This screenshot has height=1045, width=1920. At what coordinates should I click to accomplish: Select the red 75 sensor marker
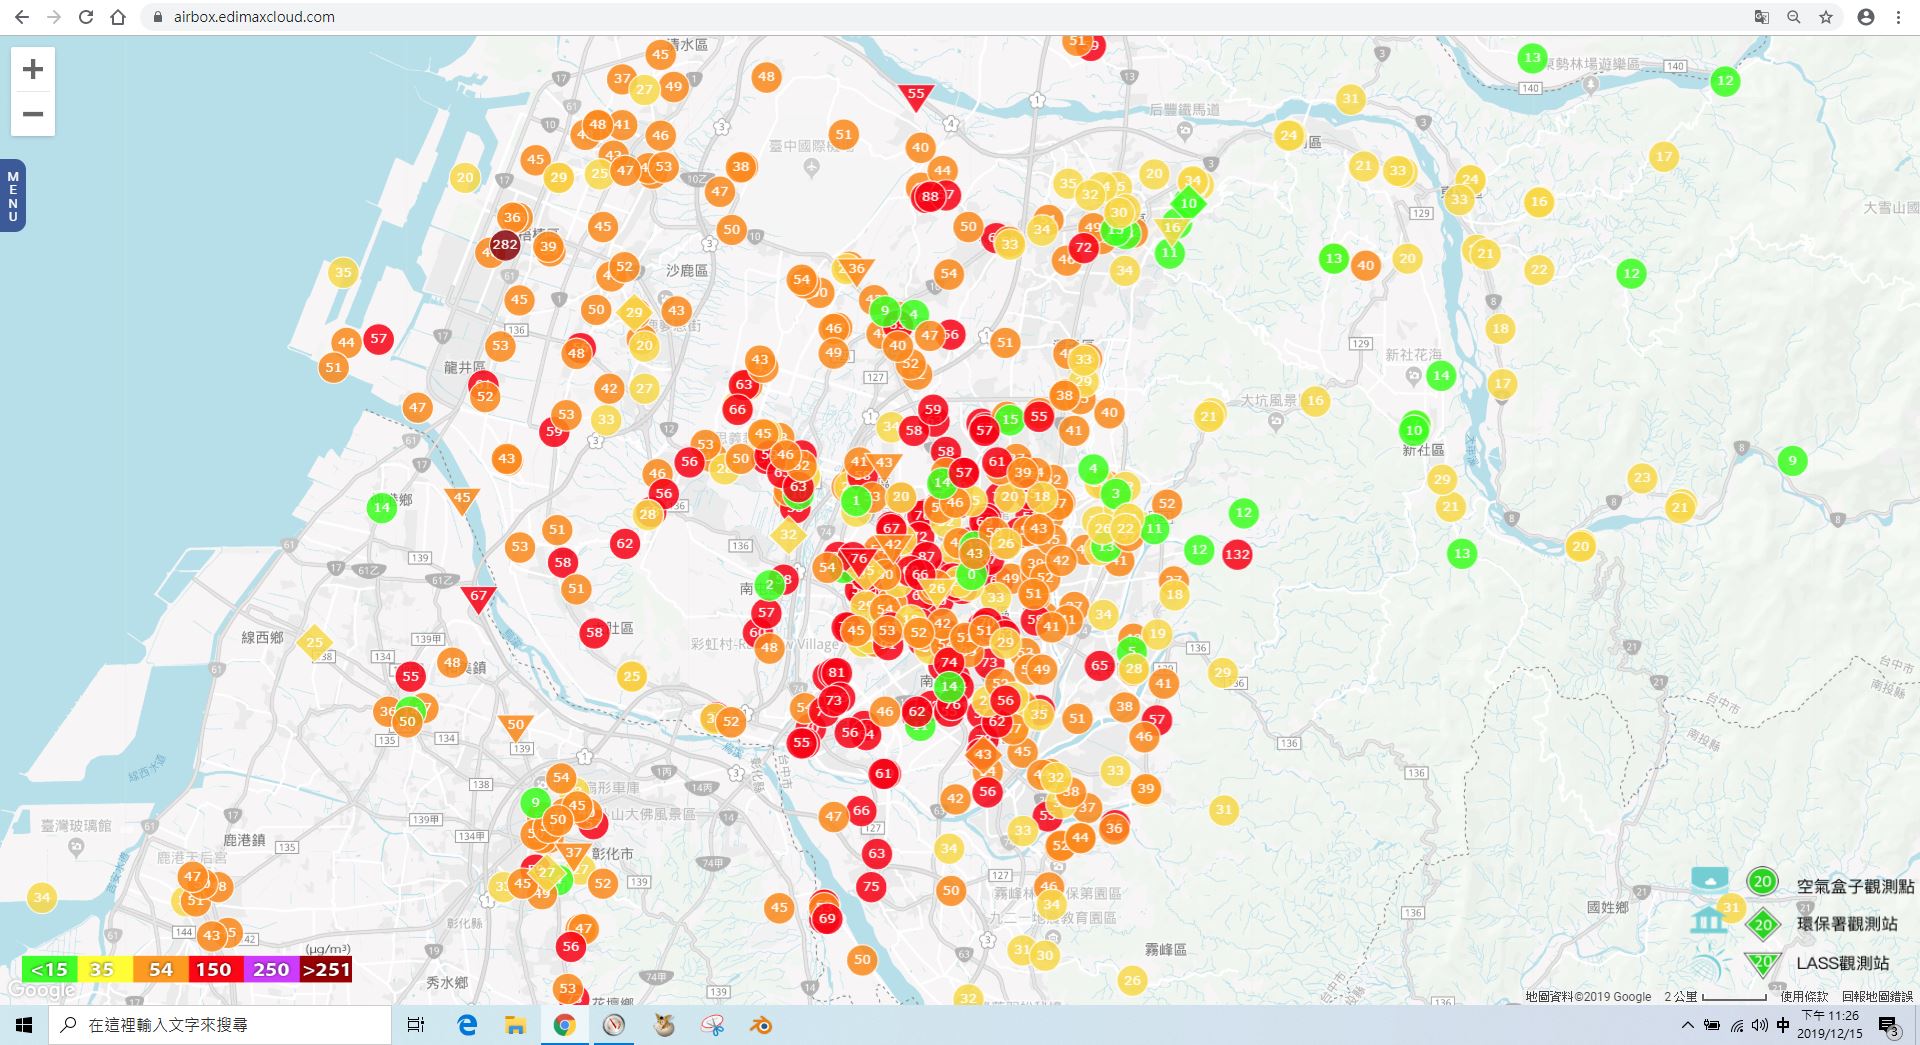tap(872, 886)
